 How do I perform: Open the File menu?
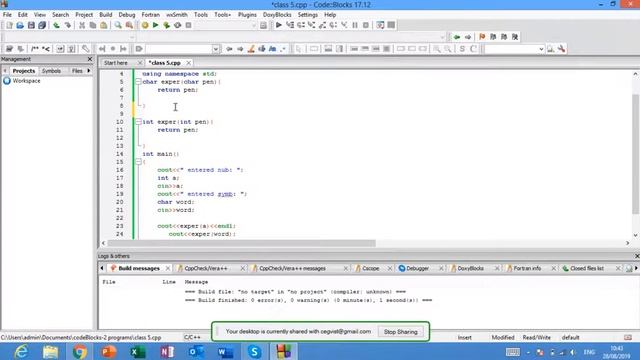pyautogui.click(x=7, y=15)
